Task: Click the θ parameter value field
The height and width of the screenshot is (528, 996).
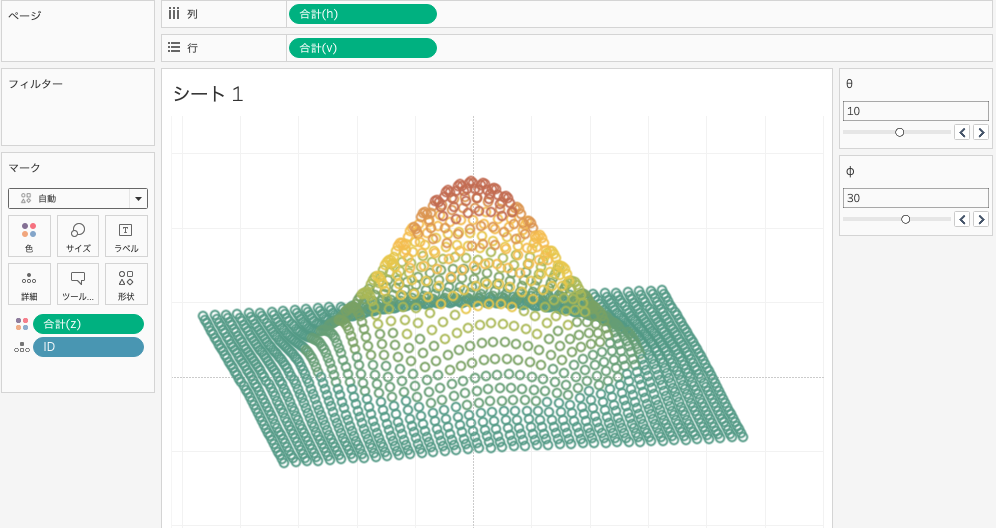Action: (915, 111)
